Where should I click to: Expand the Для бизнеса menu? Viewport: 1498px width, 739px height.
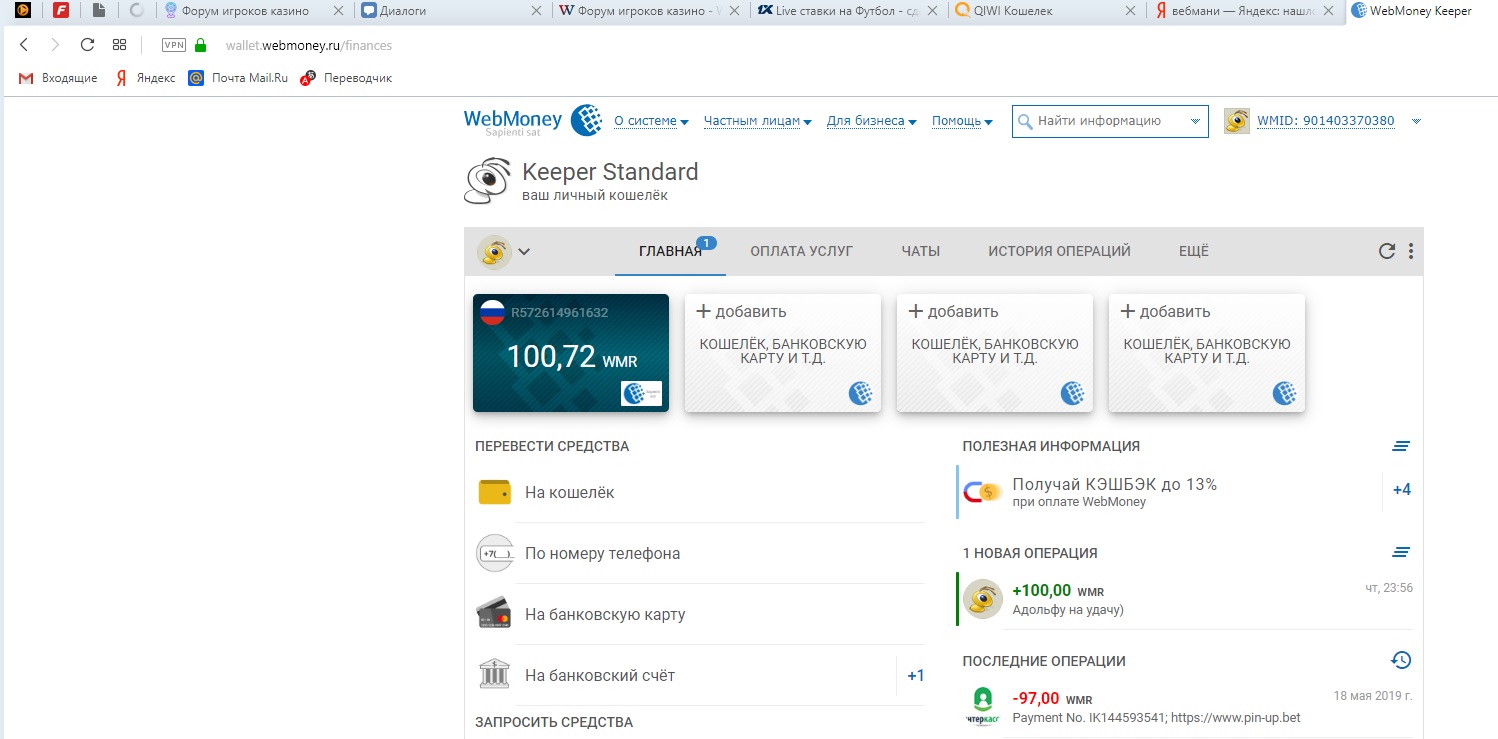coord(872,121)
